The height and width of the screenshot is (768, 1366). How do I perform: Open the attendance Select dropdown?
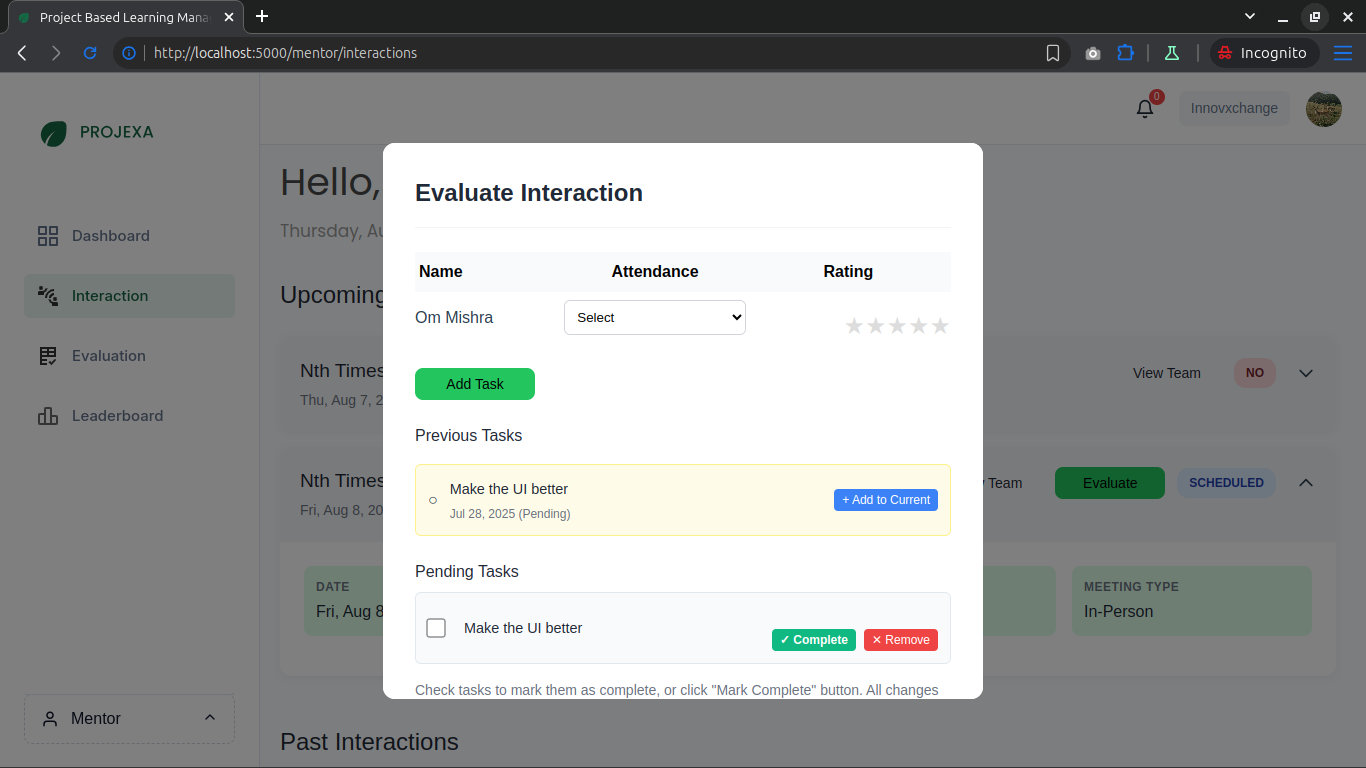coord(654,317)
